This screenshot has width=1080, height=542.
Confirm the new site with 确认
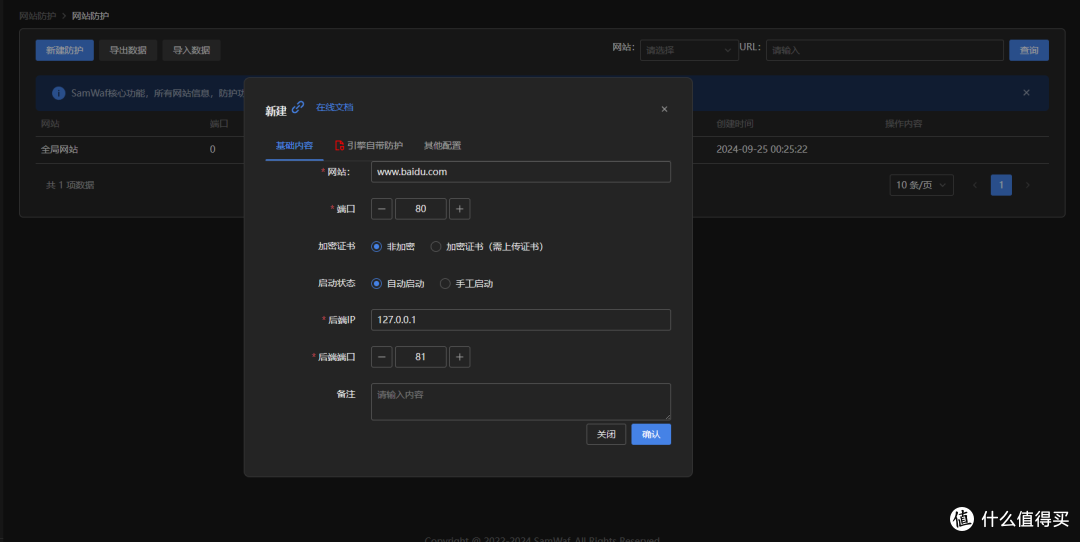pyautogui.click(x=651, y=435)
